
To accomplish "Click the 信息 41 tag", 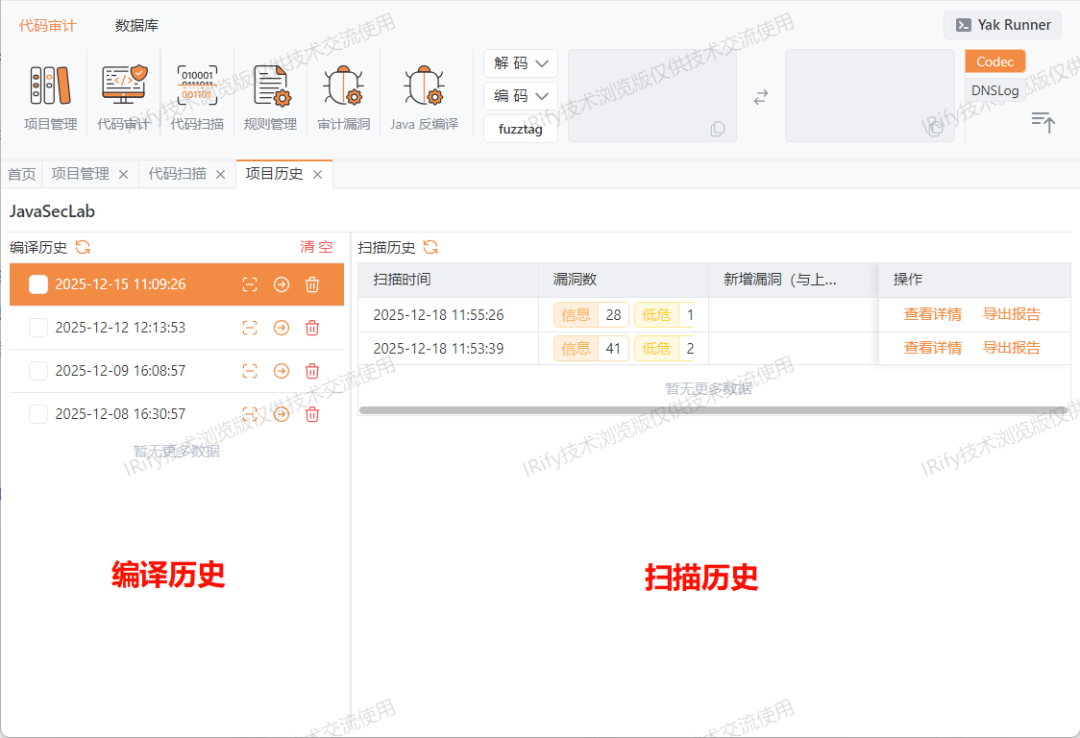I will point(591,349).
